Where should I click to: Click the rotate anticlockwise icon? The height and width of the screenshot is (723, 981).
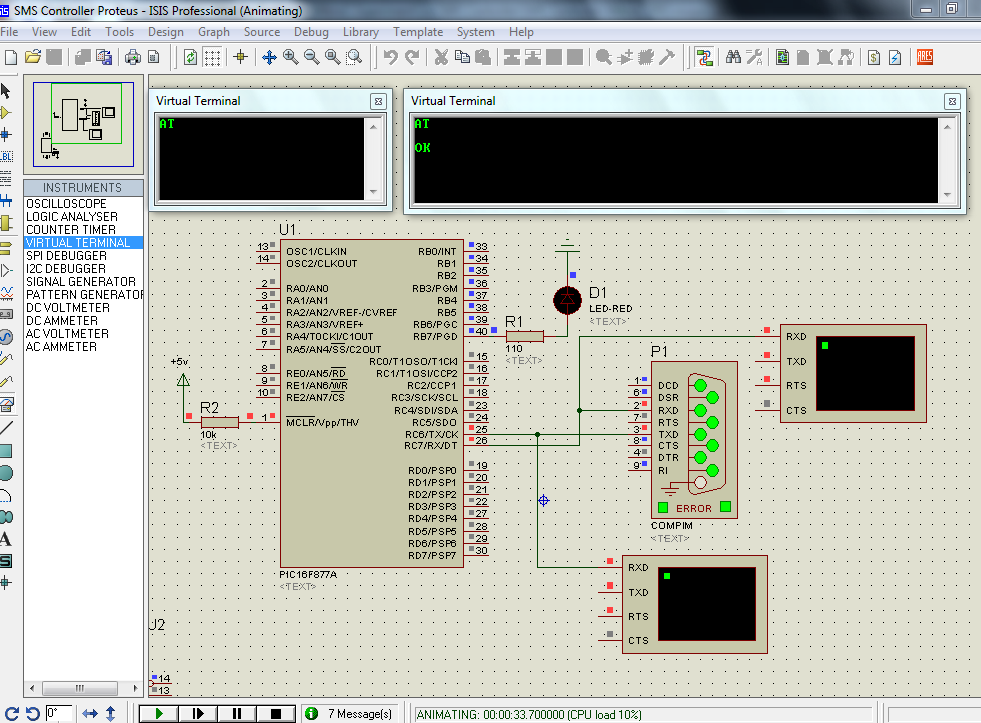pos(33,713)
